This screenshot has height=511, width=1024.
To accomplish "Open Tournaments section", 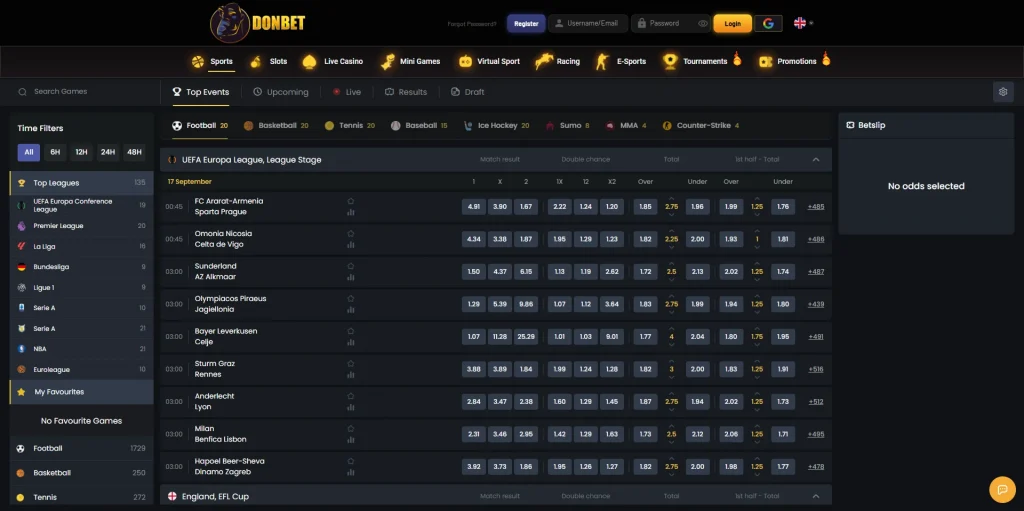I will click(702, 61).
